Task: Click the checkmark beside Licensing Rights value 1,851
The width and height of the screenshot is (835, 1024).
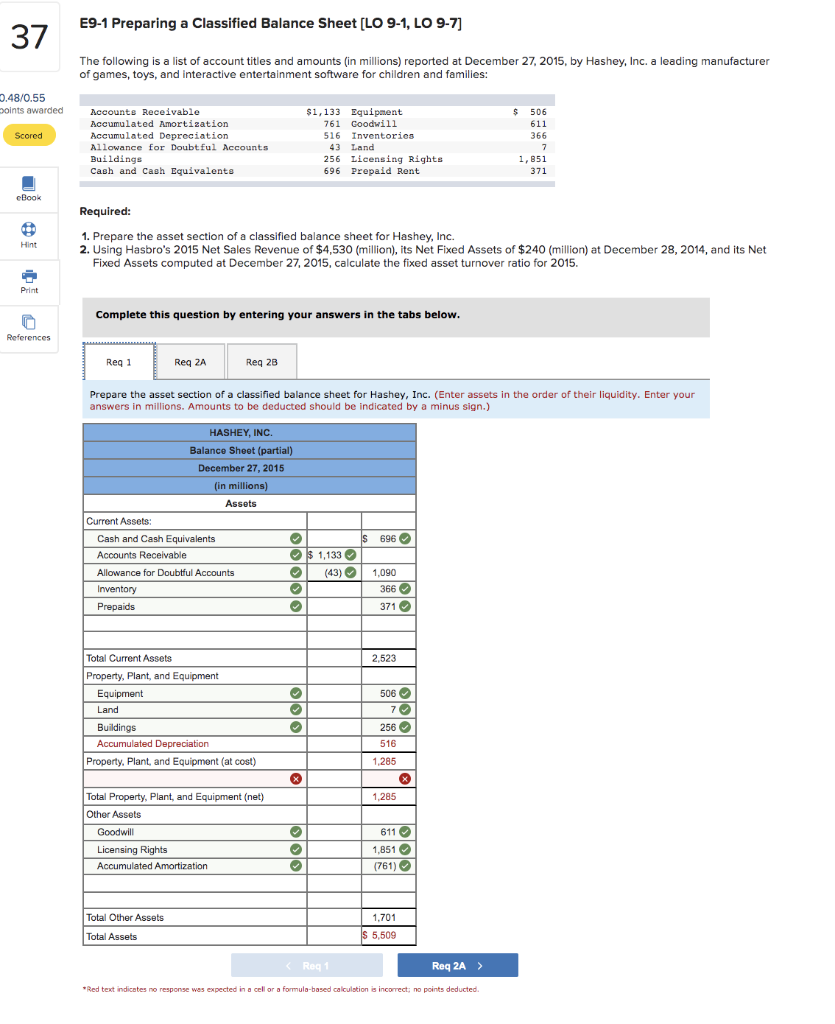Action: tap(404, 848)
